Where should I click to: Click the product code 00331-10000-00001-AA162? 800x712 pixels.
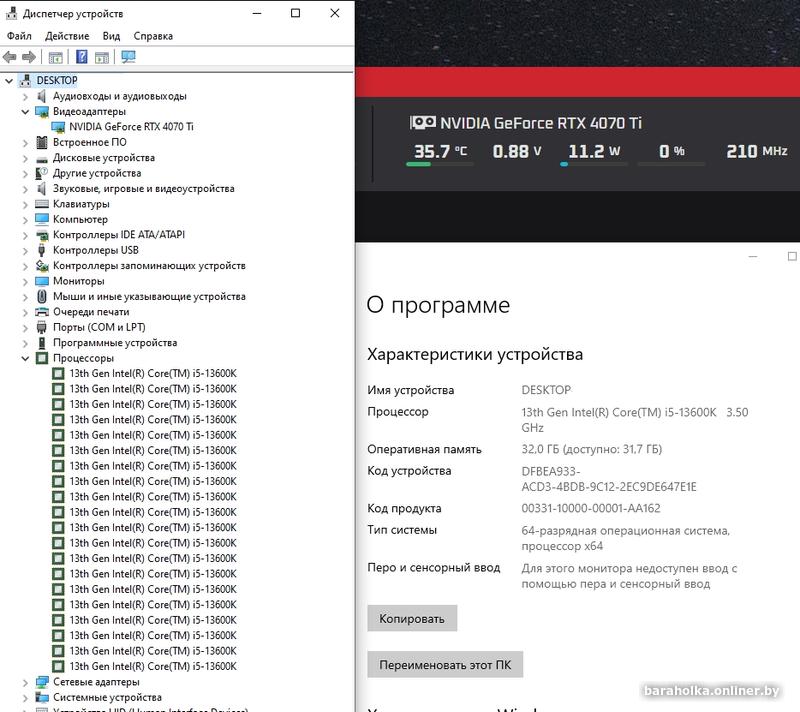click(x=591, y=508)
